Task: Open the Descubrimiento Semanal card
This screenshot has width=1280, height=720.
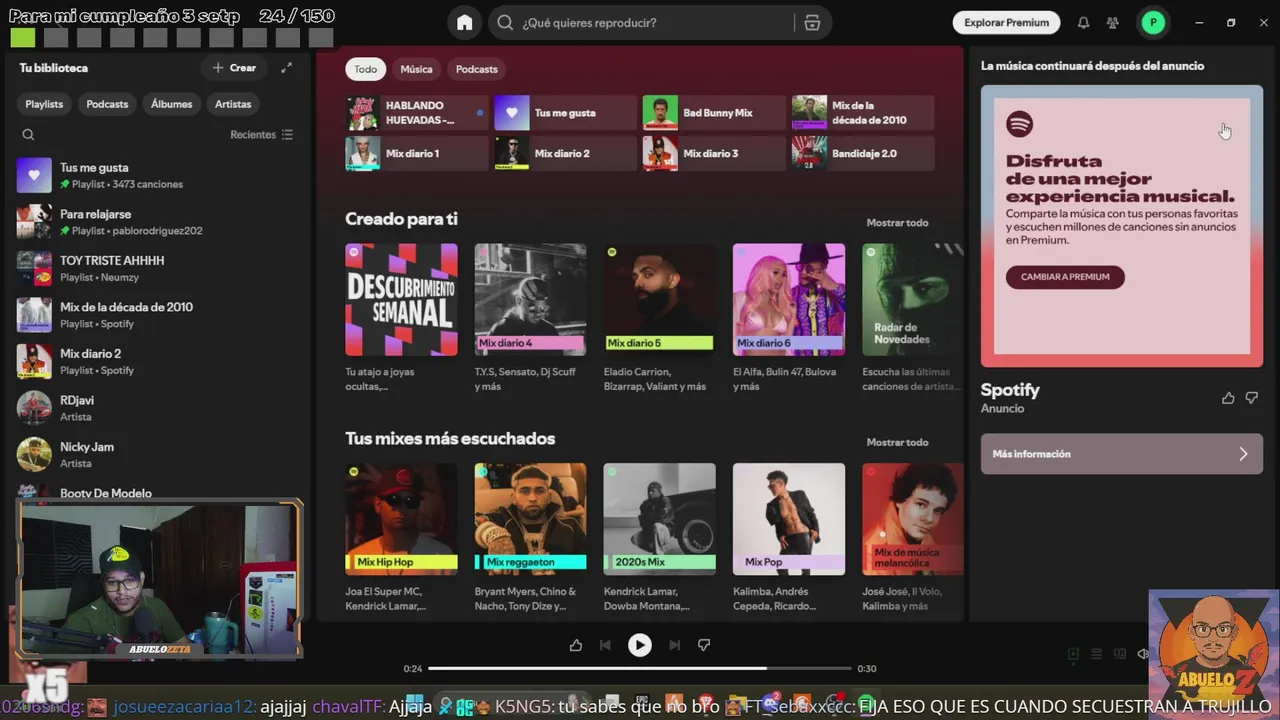Action: pos(401,319)
